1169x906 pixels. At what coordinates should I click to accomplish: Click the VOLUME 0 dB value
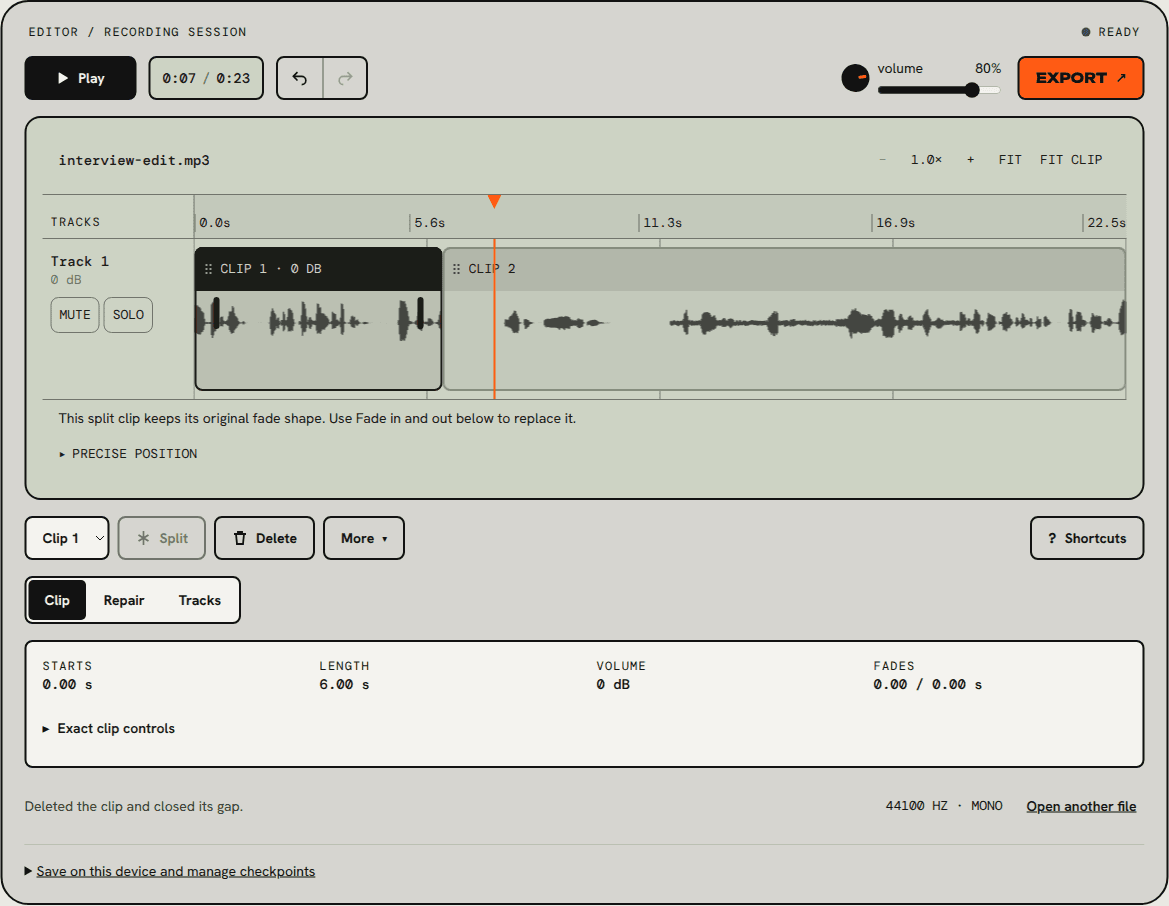tap(613, 685)
